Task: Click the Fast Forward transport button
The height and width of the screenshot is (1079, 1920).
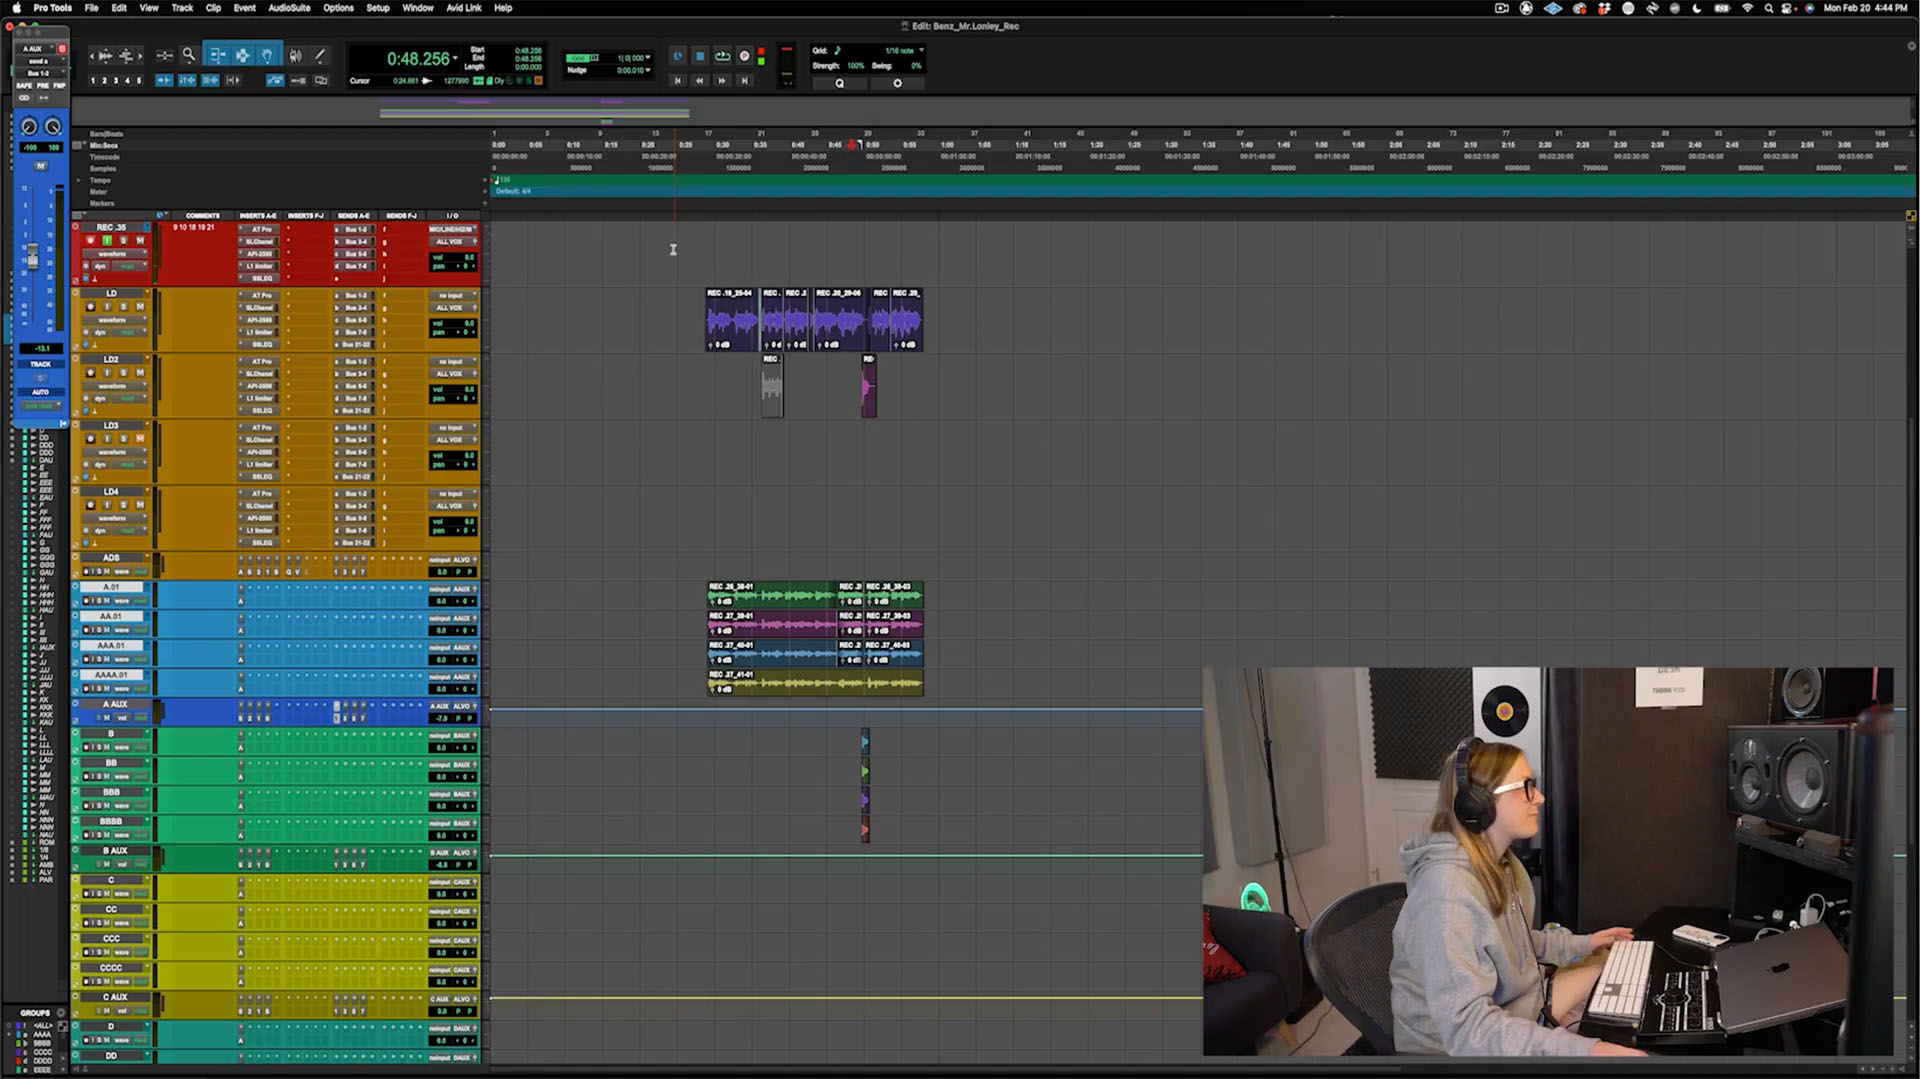Action: [722, 80]
